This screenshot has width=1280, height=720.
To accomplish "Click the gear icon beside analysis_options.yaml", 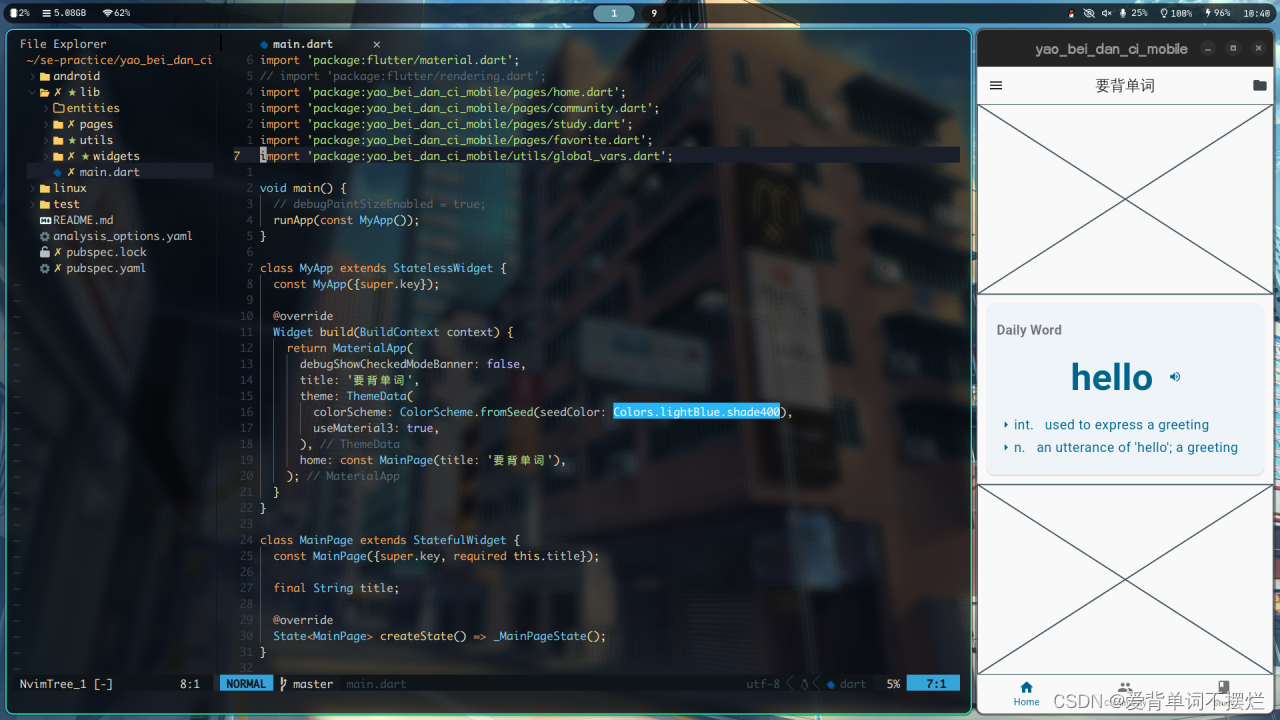I will (45, 236).
